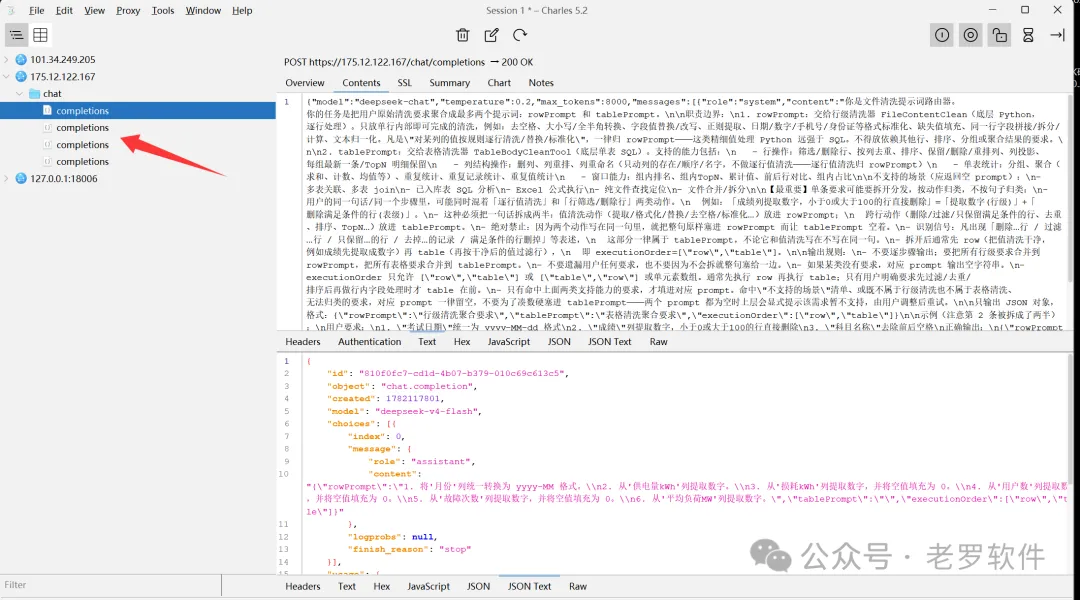Screen dimensions: 1080x600
Task: Open response Hex tab at bottom
Action: (382, 586)
